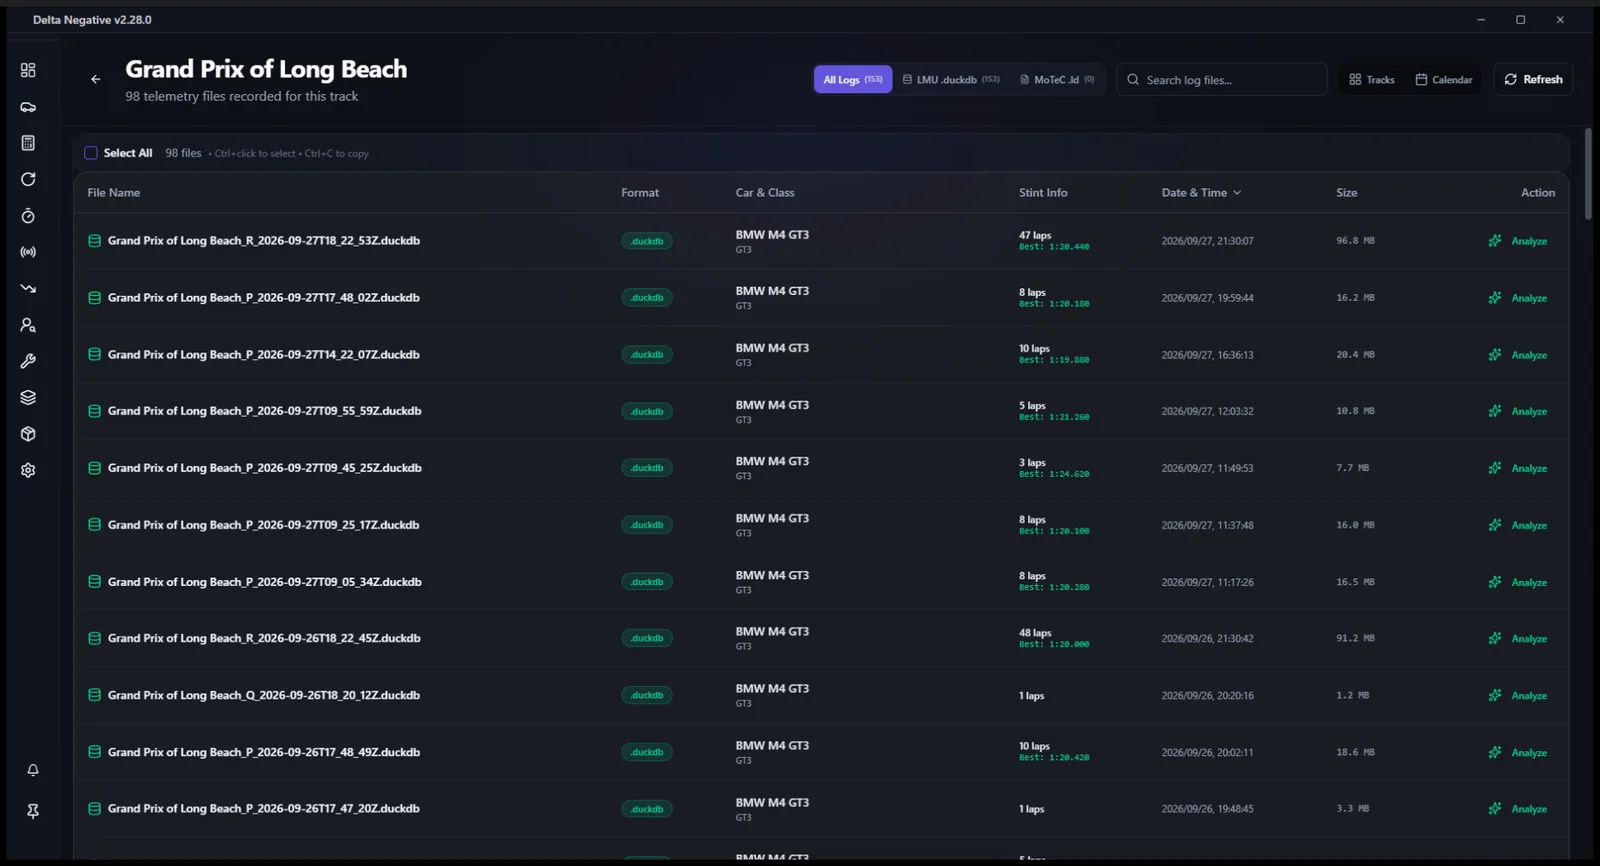Screen dimensions: 1600x866
Task: Switch to the Calendar view
Action: 1444,80
